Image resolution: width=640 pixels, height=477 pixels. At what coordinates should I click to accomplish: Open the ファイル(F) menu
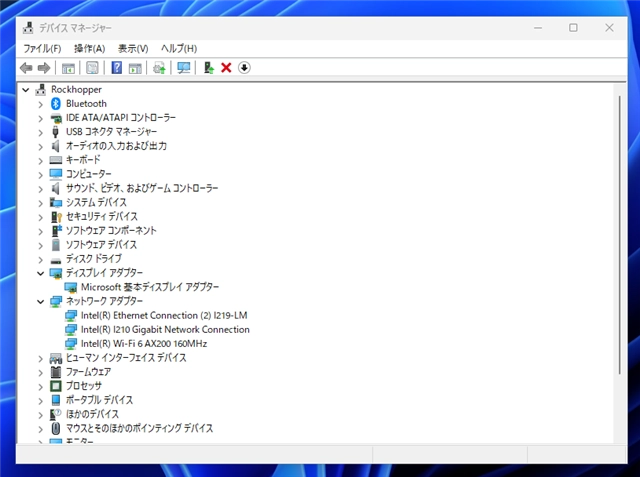[42, 49]
